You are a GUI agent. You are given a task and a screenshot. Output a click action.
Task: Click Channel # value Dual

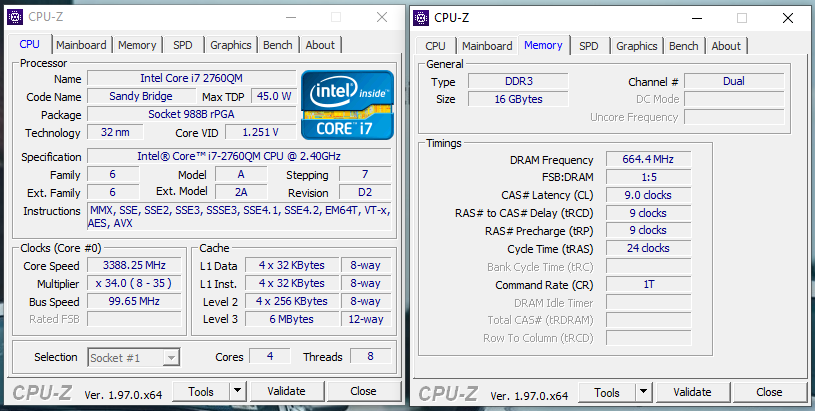[x=734, y=81]
